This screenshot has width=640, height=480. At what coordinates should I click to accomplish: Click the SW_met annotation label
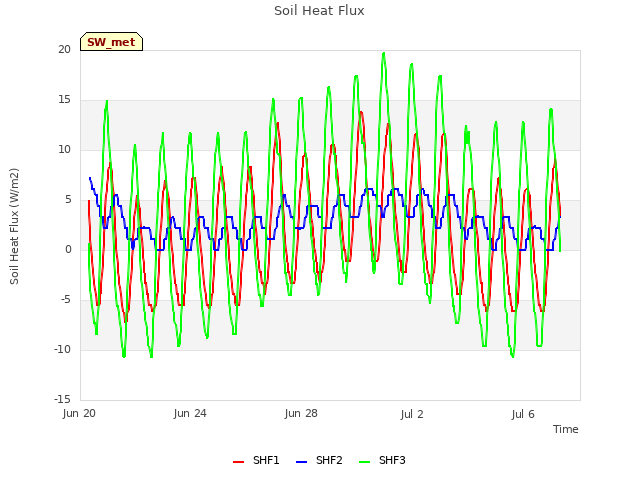(x=111, y=42)
